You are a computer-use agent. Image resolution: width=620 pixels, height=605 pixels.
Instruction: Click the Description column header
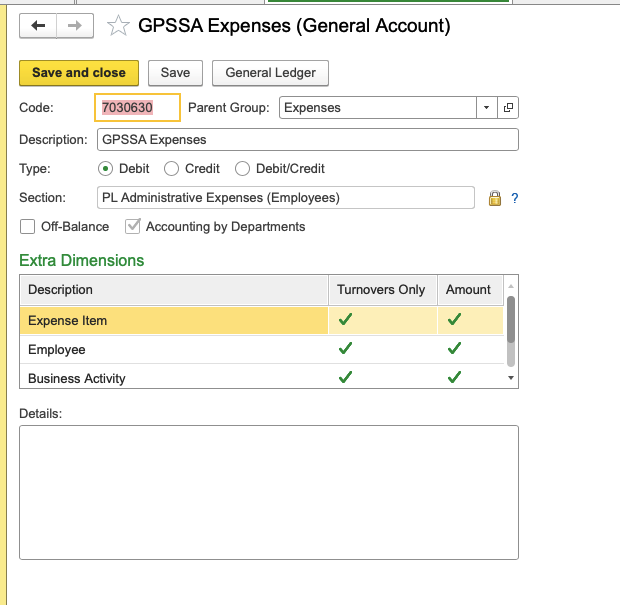click(174, 290)
